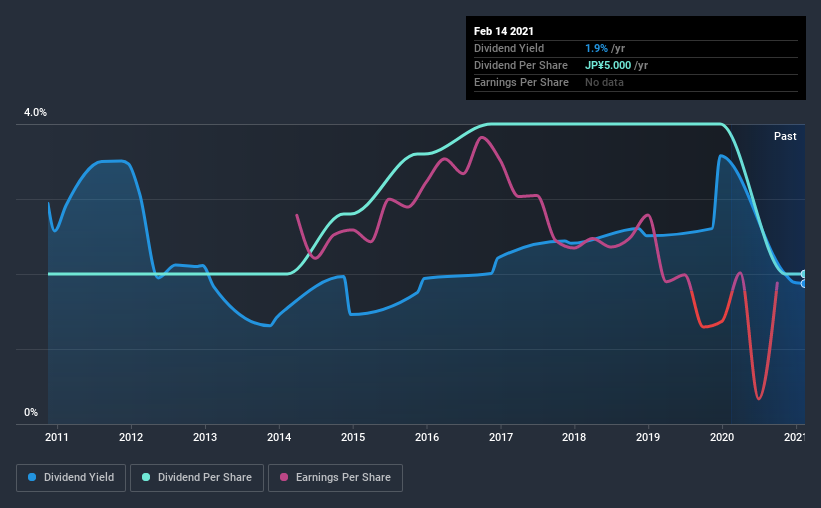821x508 pixels.
Task: Toggle the Dividend Yield legend button
Action: 71,478
